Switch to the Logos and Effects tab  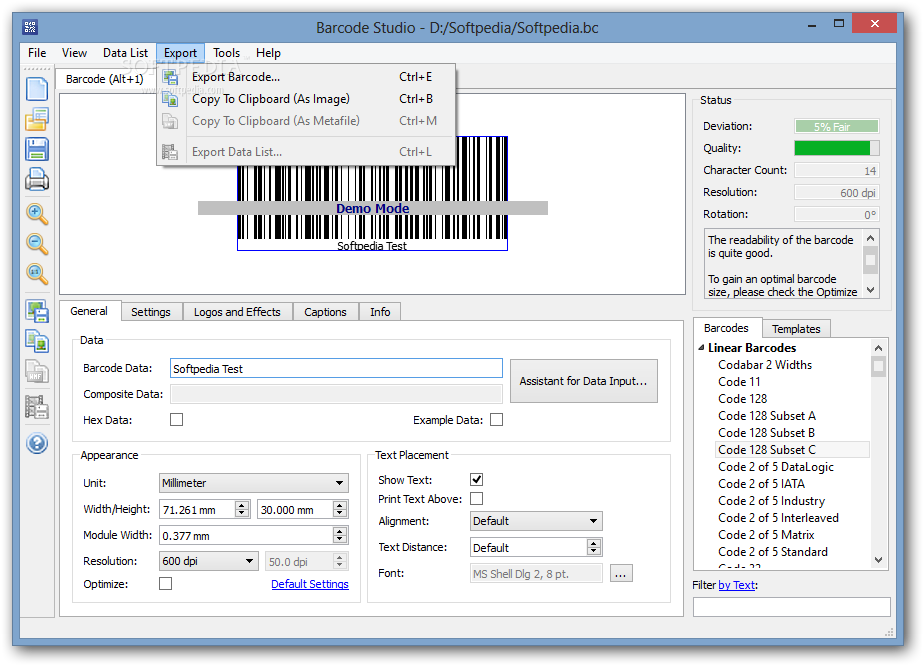pyautogui.click(x=237, y=312)
